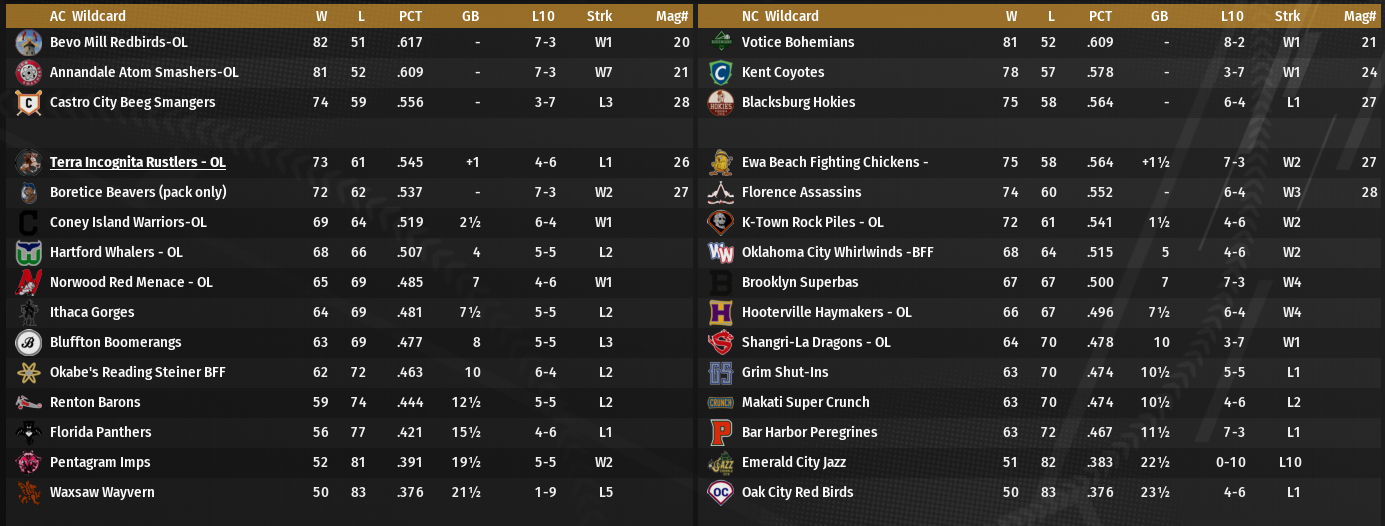Open the Terra Incognita Rustlers team page
This screenshot has height=526, width=1385.
pyautogui.click(x=138, y=162)
